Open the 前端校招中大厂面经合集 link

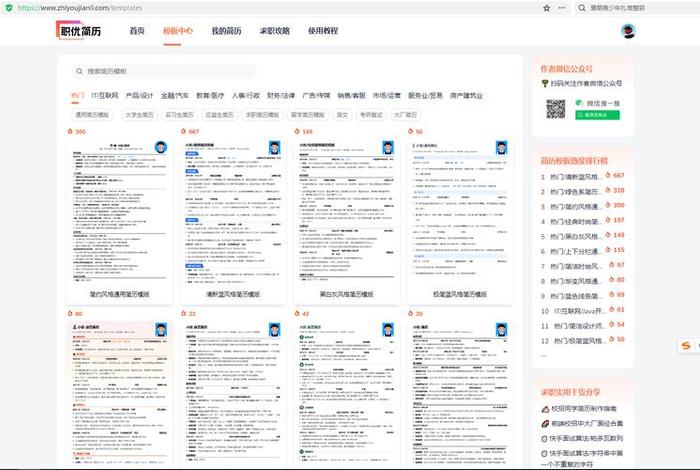pos(582,423)
